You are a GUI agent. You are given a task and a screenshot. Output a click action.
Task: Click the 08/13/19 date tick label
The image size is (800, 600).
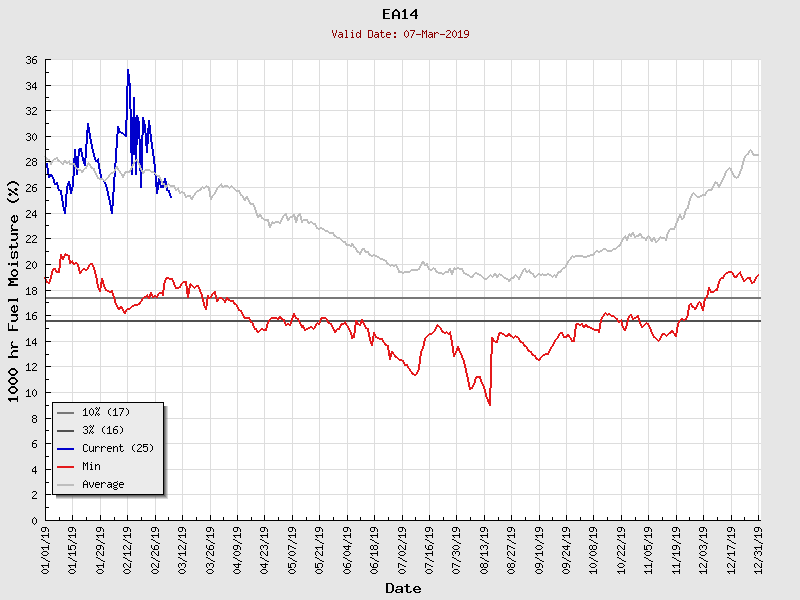click(x=484, y=548)
